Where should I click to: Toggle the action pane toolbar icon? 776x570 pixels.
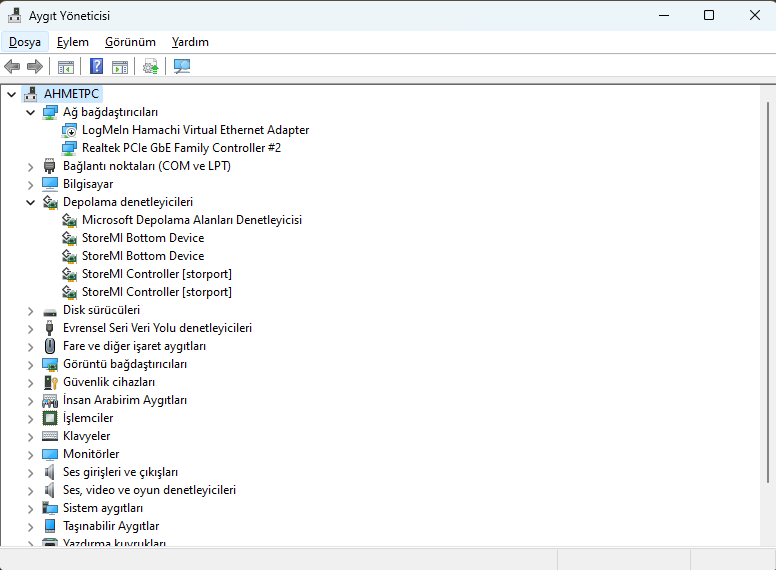[120, 66]
